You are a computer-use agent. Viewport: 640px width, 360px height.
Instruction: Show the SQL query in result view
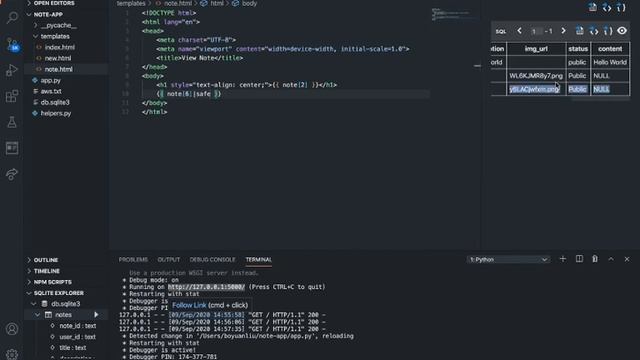point(500,31)
